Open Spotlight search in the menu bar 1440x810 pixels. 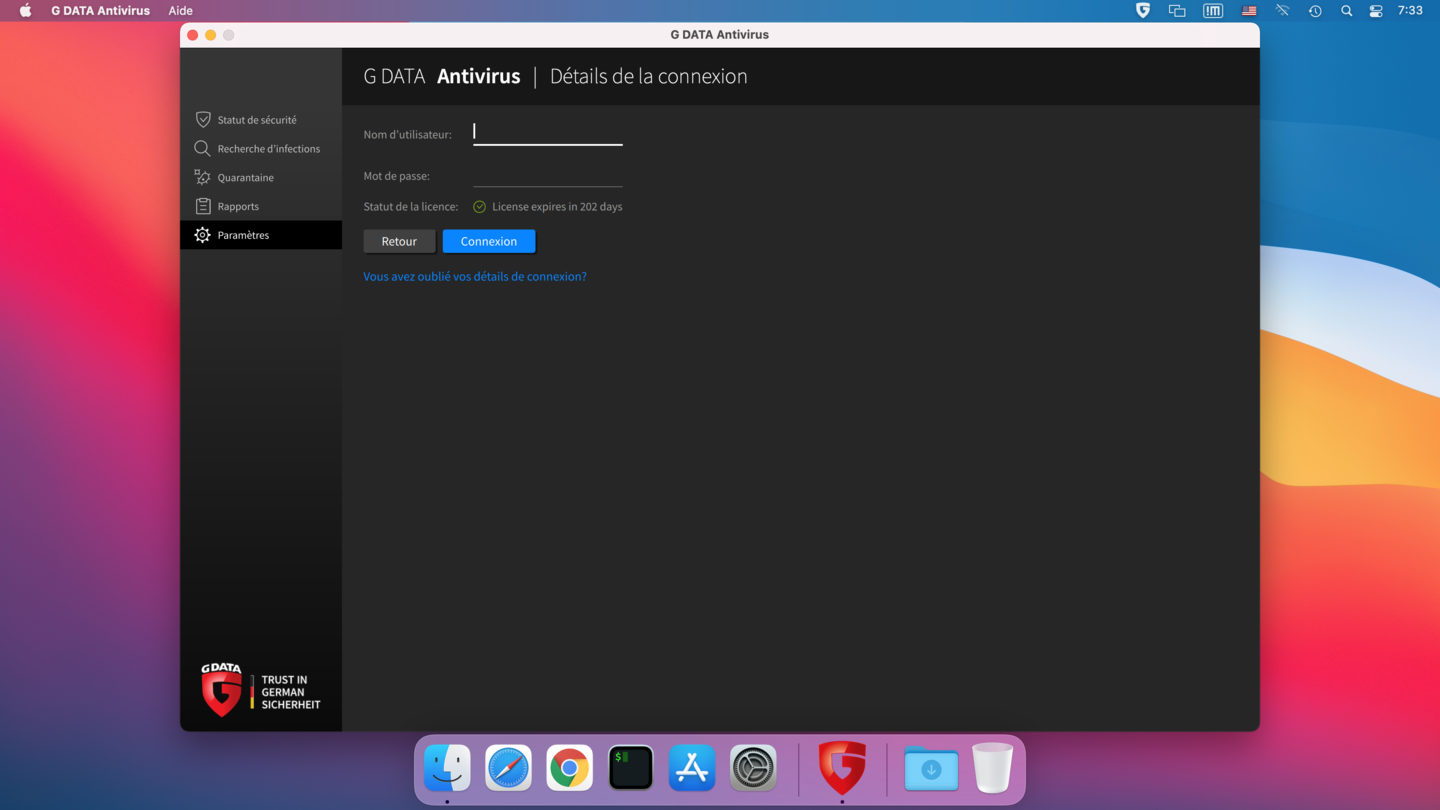click(1346, 11)
